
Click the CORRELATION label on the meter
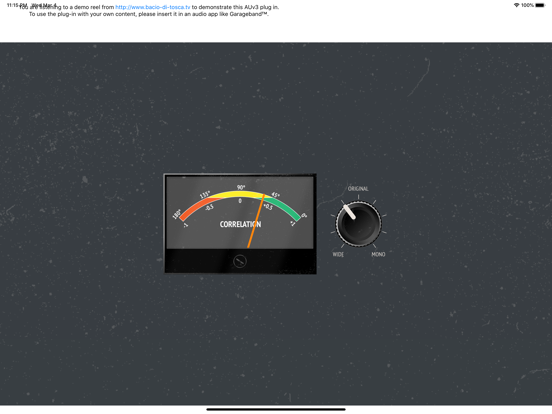240,224
